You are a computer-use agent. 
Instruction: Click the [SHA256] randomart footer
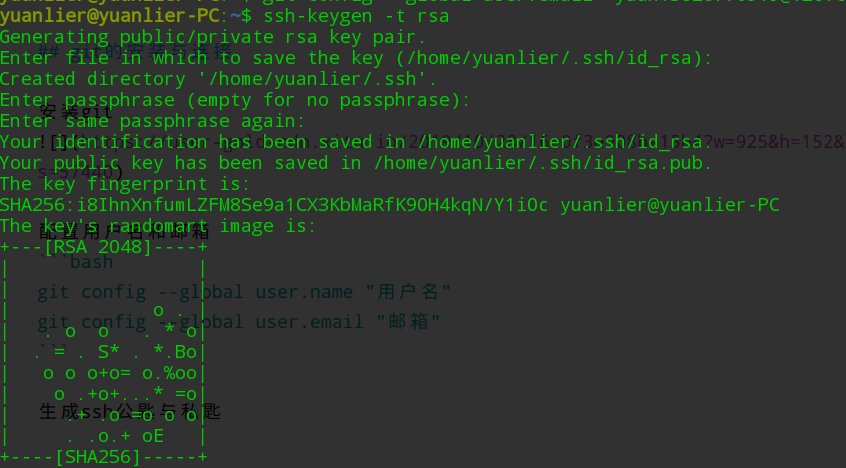[x=98, y=458]
